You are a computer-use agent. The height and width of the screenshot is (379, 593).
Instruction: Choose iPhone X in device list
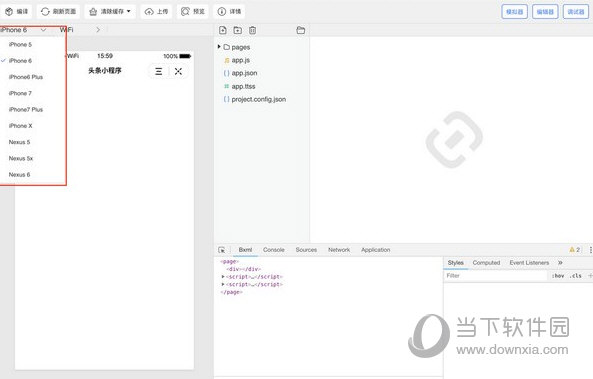(x=20, y=126)
